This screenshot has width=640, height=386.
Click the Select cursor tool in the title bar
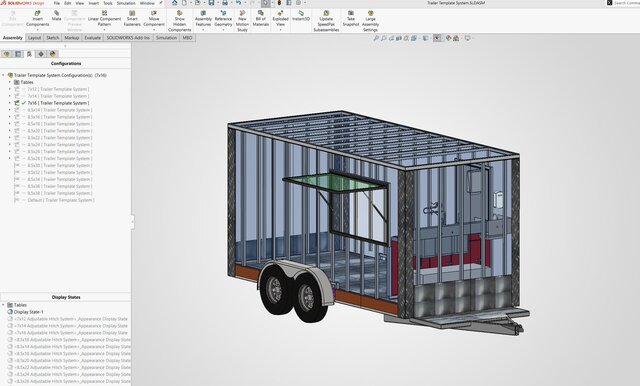(x=266, y=3)
